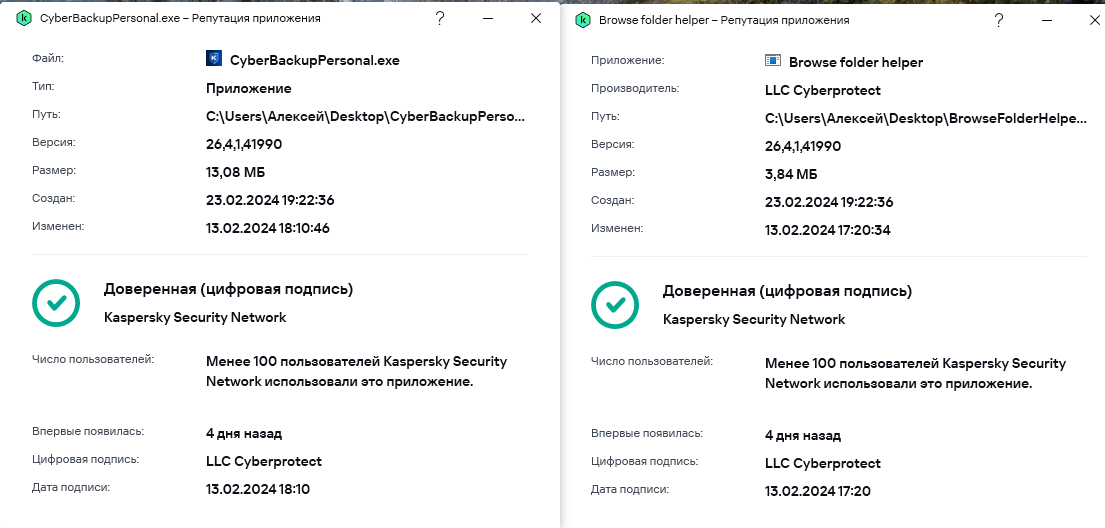Close the CyberBackupPersonal.exe reputation window
Viewport: 1105px width, 528px height.
[536, 19]
